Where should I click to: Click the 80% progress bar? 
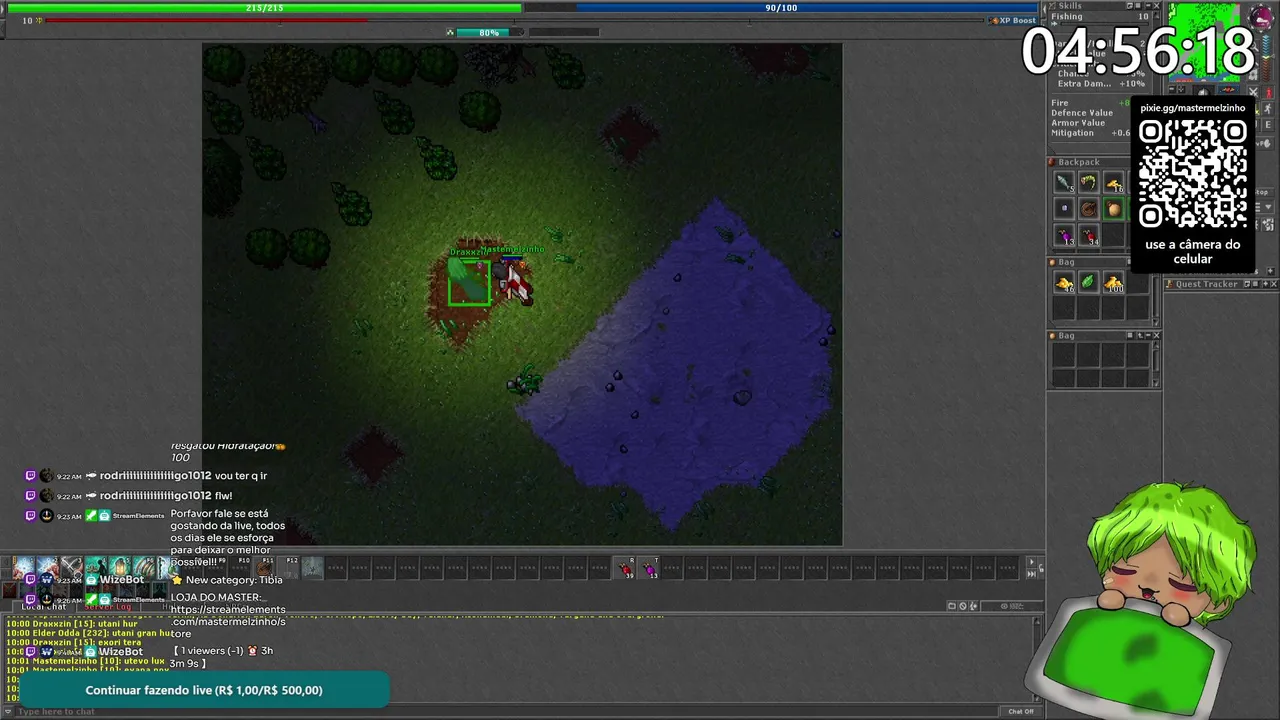[490, 32]
